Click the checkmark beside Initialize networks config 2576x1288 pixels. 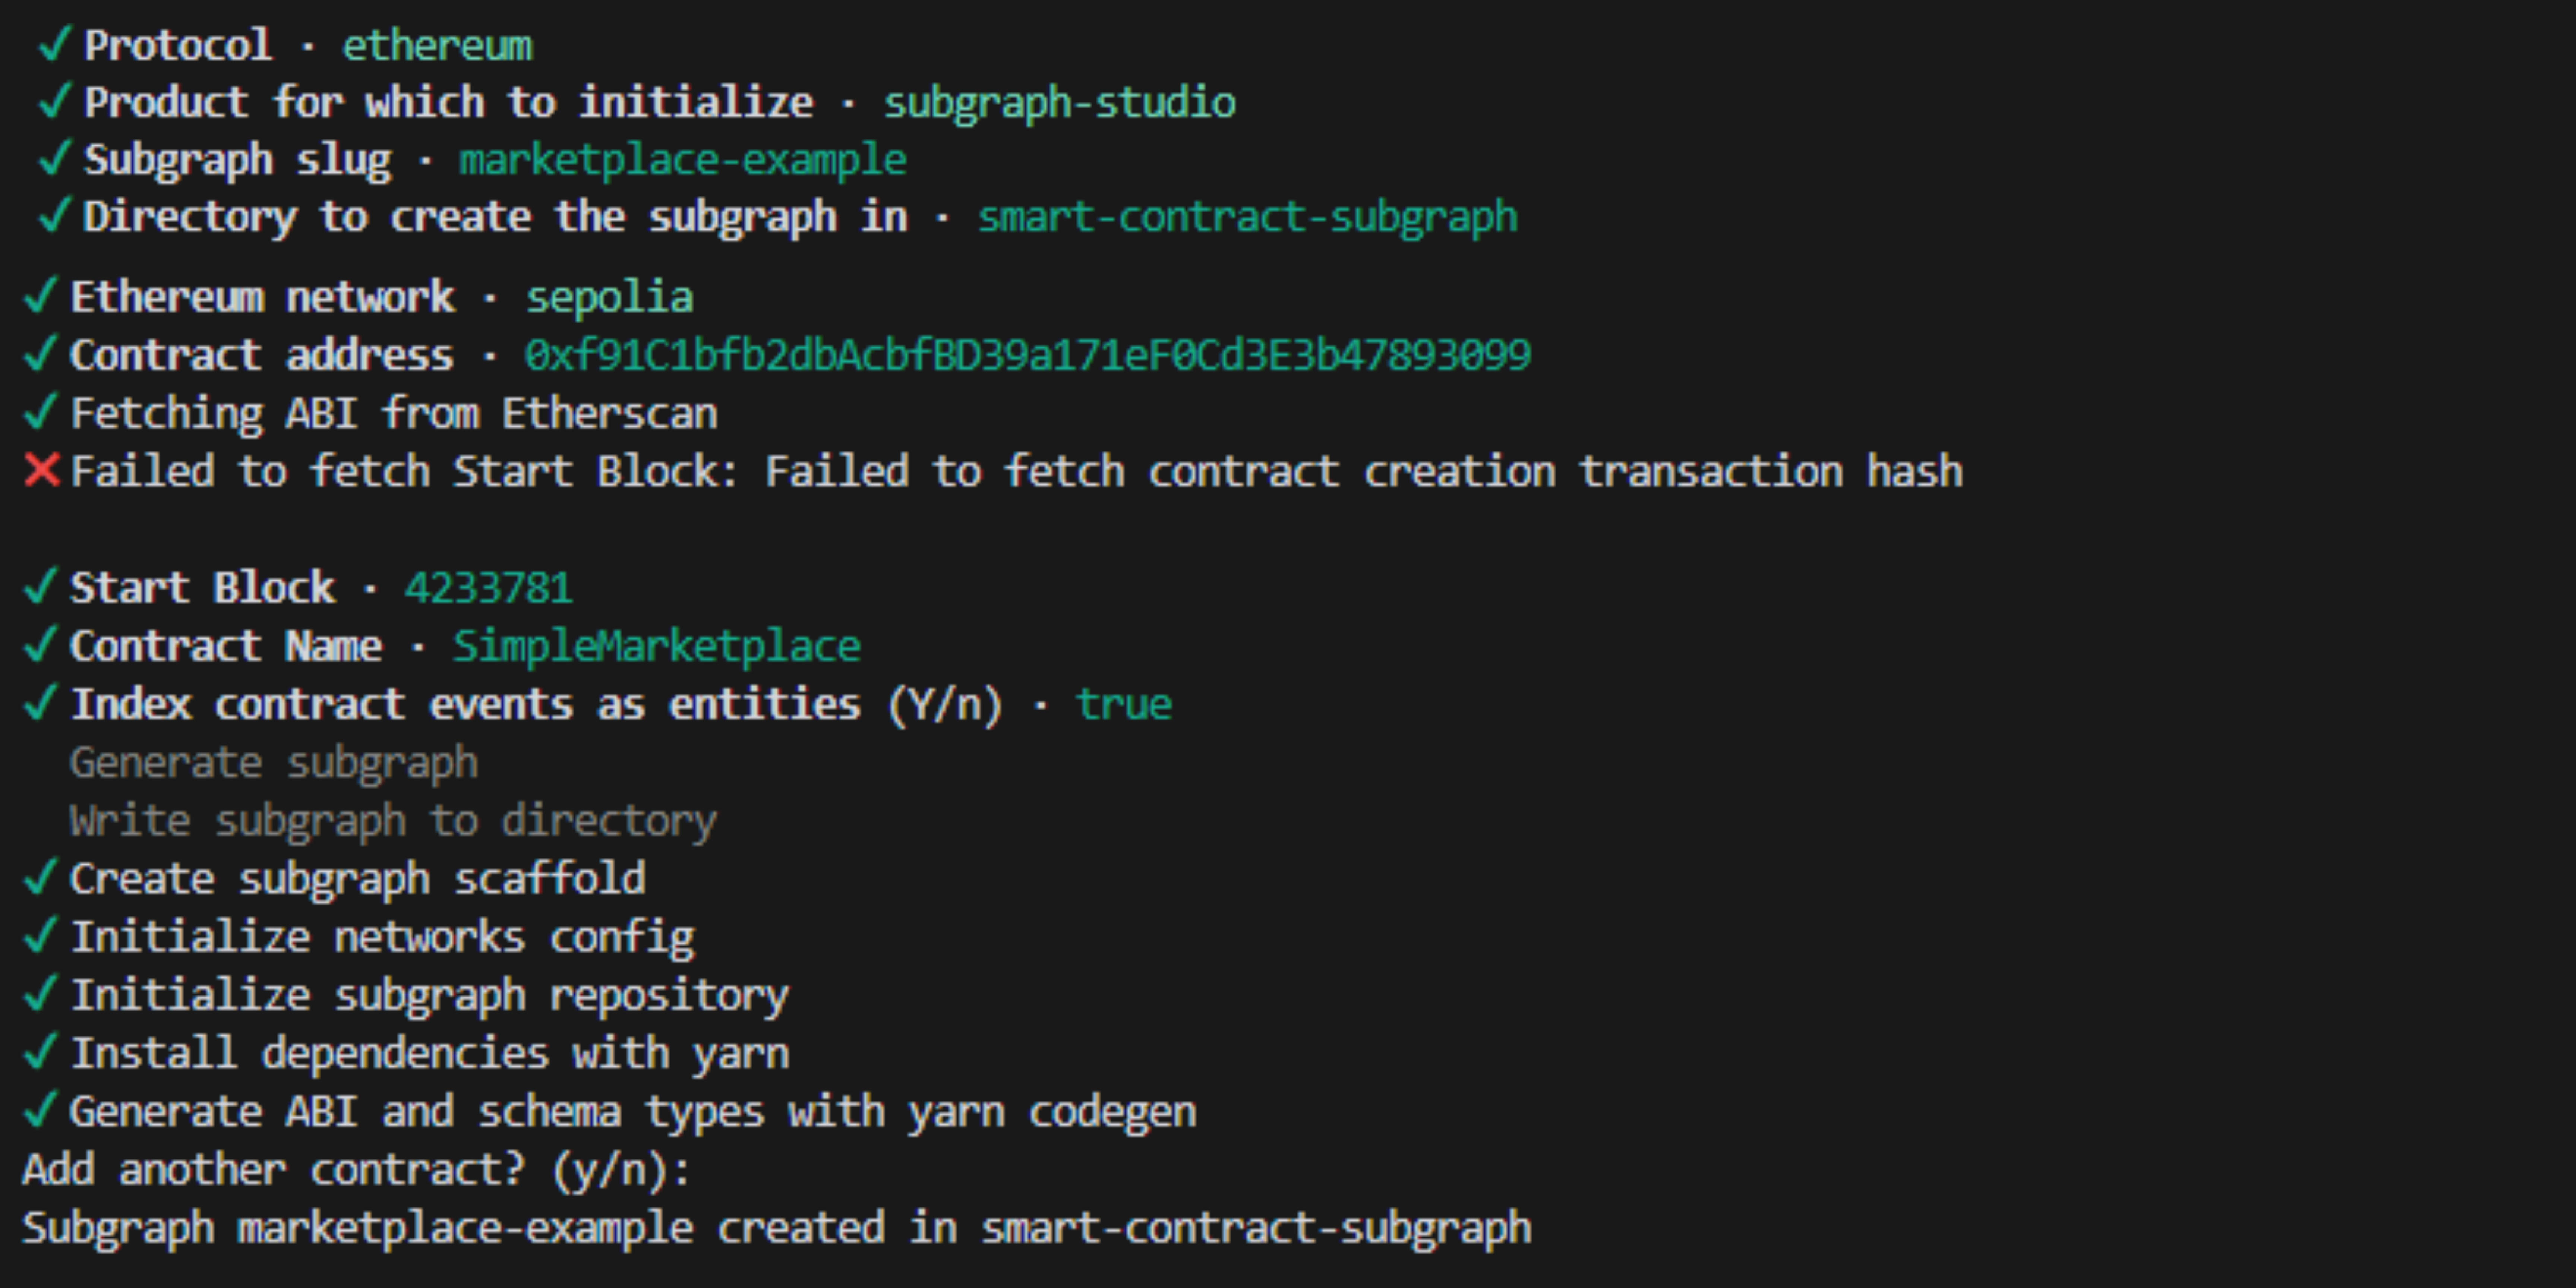tap(40, 936)
